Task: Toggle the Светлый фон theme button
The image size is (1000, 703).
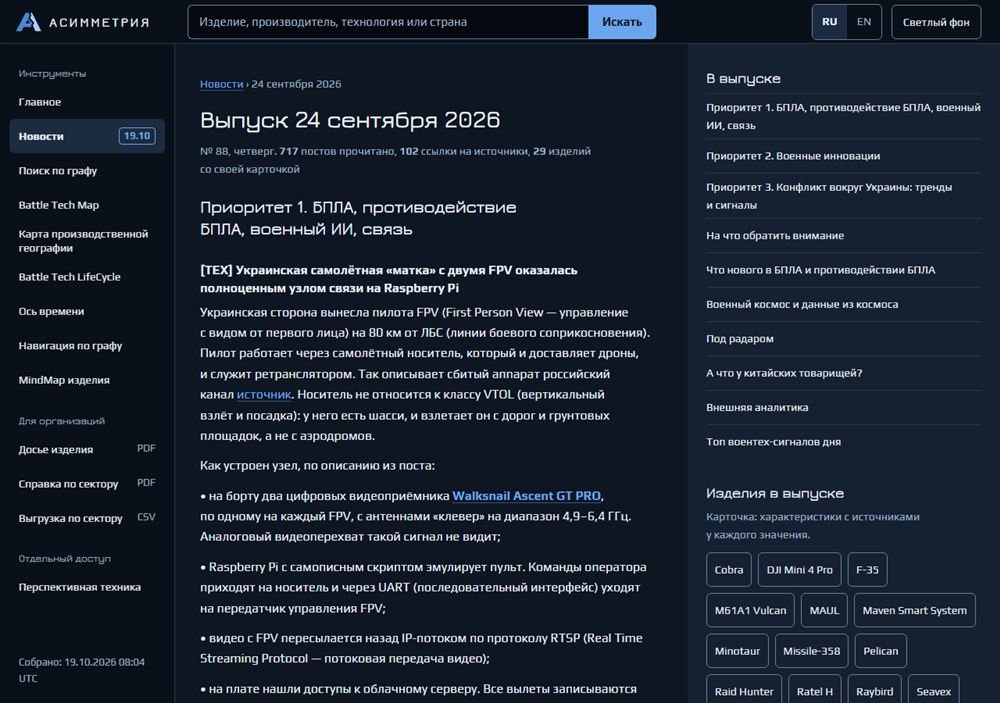Action: coord(936,22)
